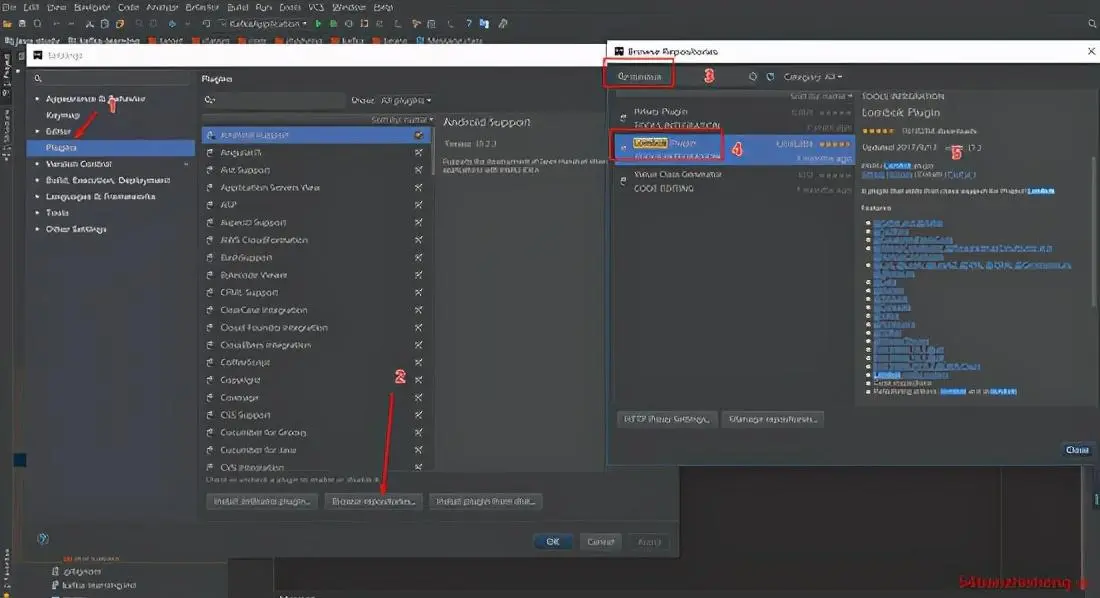Open the File menu

(x=8, y=7)
